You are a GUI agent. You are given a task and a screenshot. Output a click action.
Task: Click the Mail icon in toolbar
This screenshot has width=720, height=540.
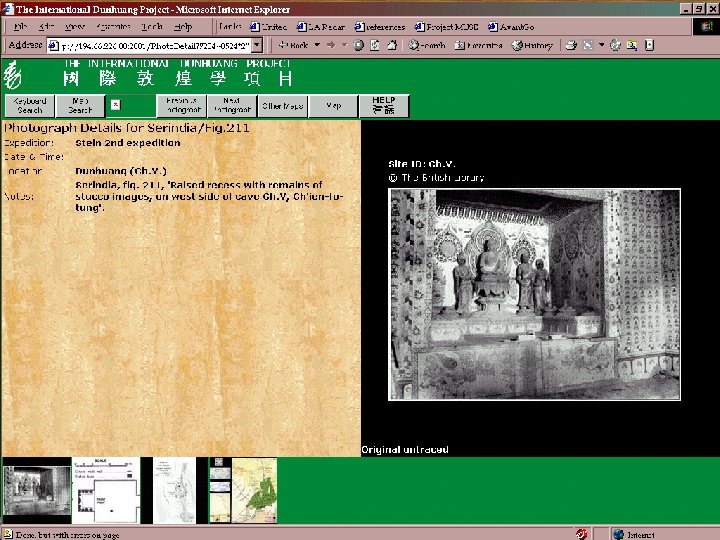point(588,45)
